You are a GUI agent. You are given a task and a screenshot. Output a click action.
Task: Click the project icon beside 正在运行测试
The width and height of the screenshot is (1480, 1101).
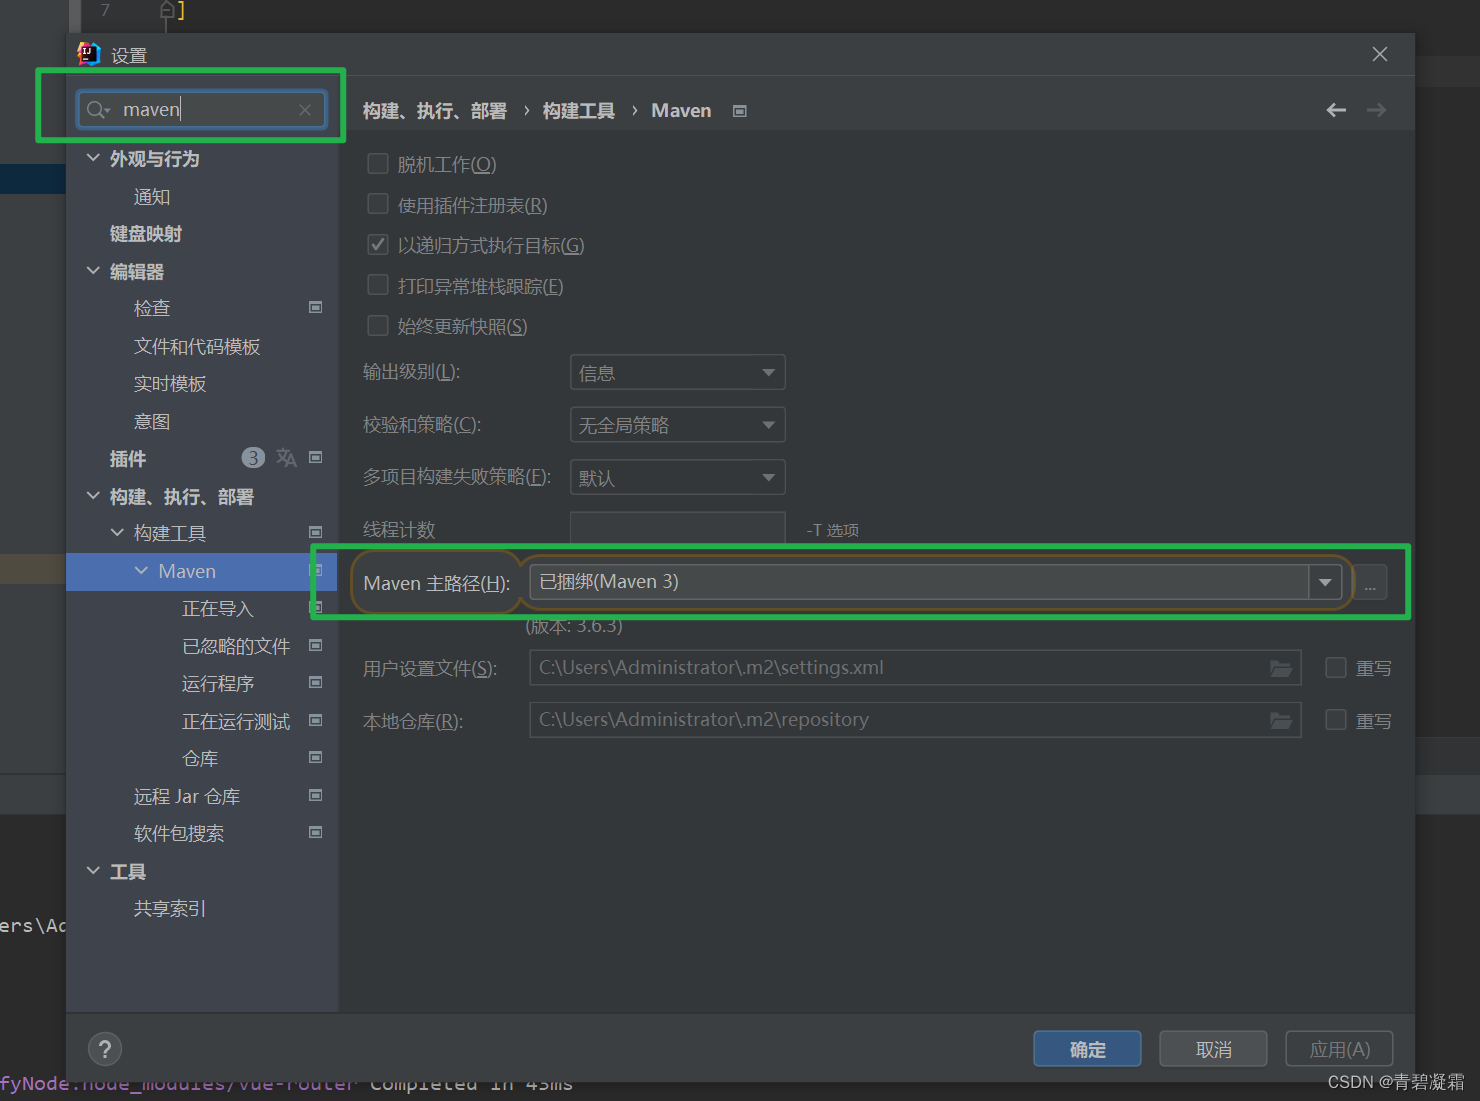(316, 721)
